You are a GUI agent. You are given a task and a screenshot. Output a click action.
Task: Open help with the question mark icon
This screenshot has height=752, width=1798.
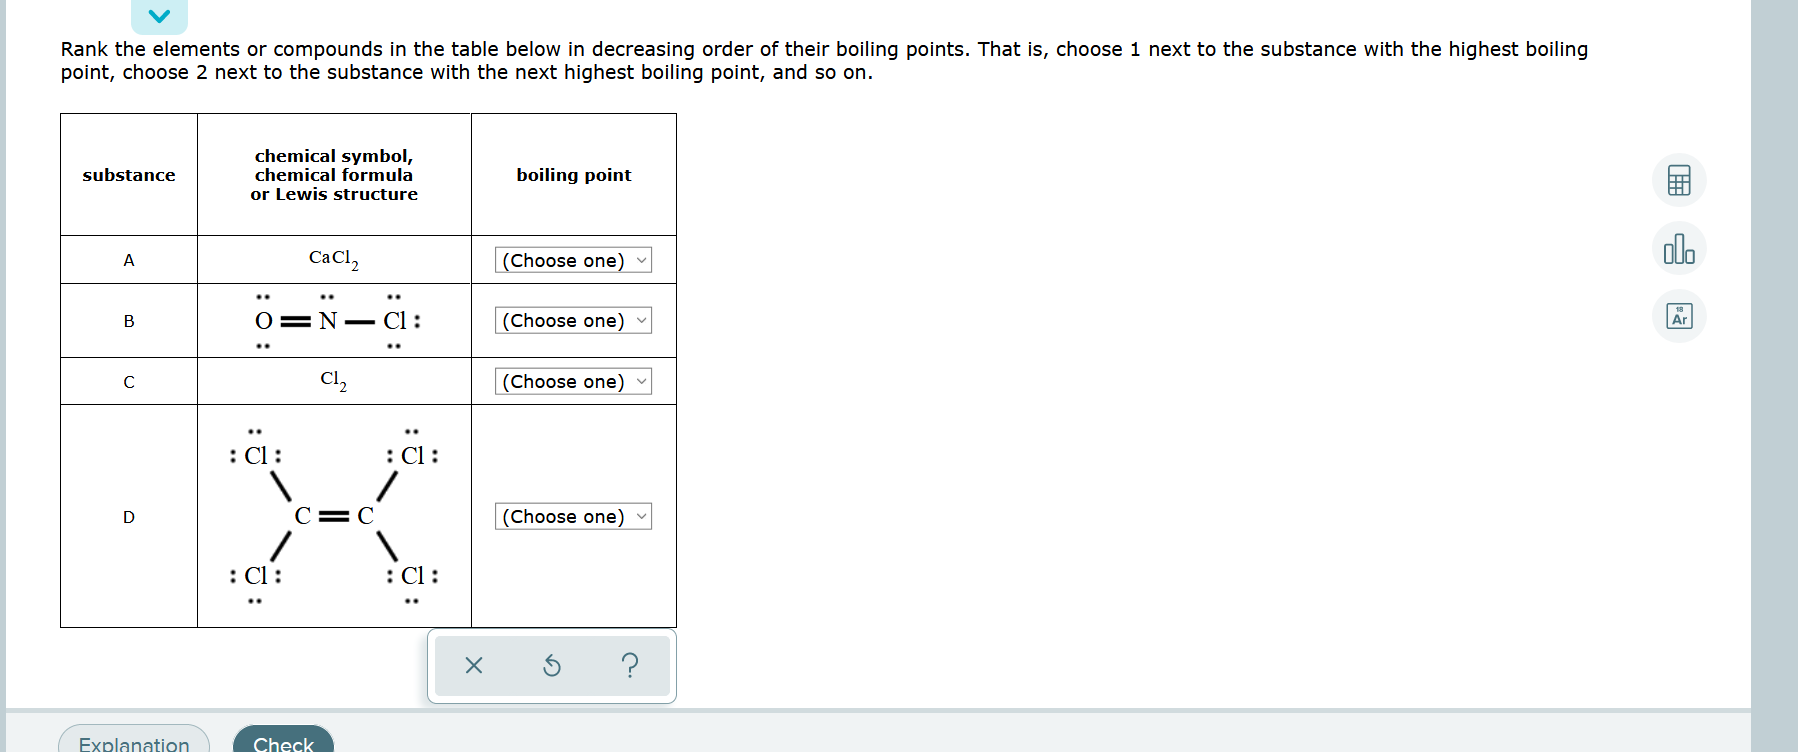pos(629,666)
